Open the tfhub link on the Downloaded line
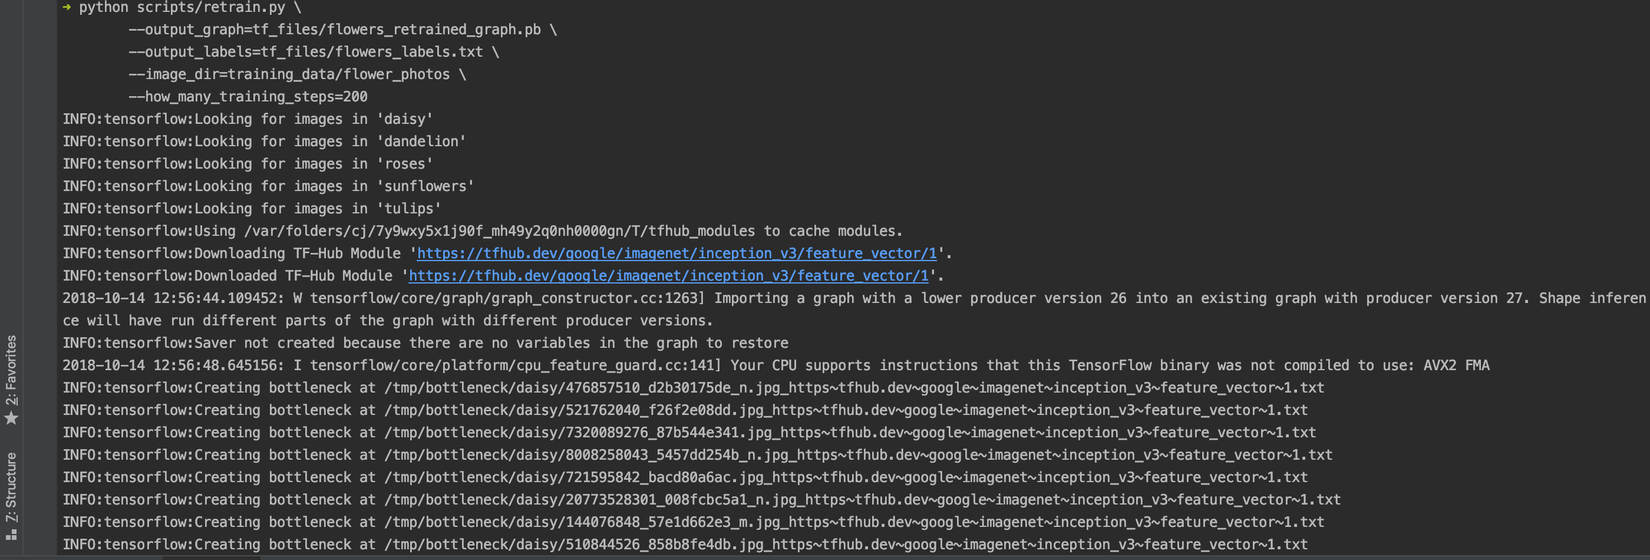Image resolution: width=1650 pixels, height=560 pixels. click(x=668, y=276)
